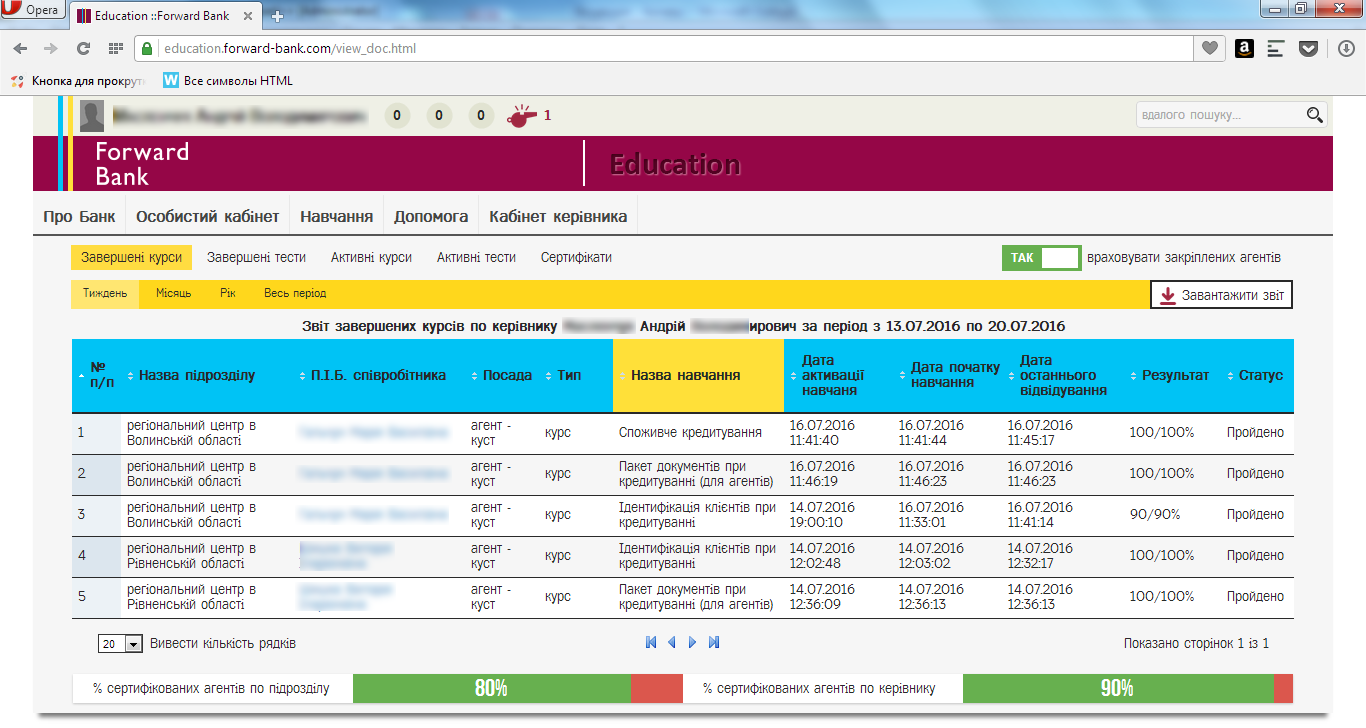Image resolution: width=1366 pixels, height=728 pixels.
Task: Open the Amazon extension
Action: tap(1244, 48)
